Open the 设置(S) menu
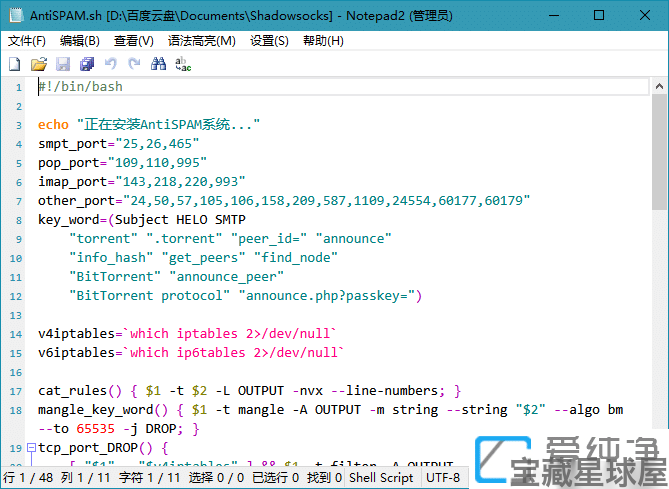The height and width of the screenshot is (489, 669). (269, 41)
